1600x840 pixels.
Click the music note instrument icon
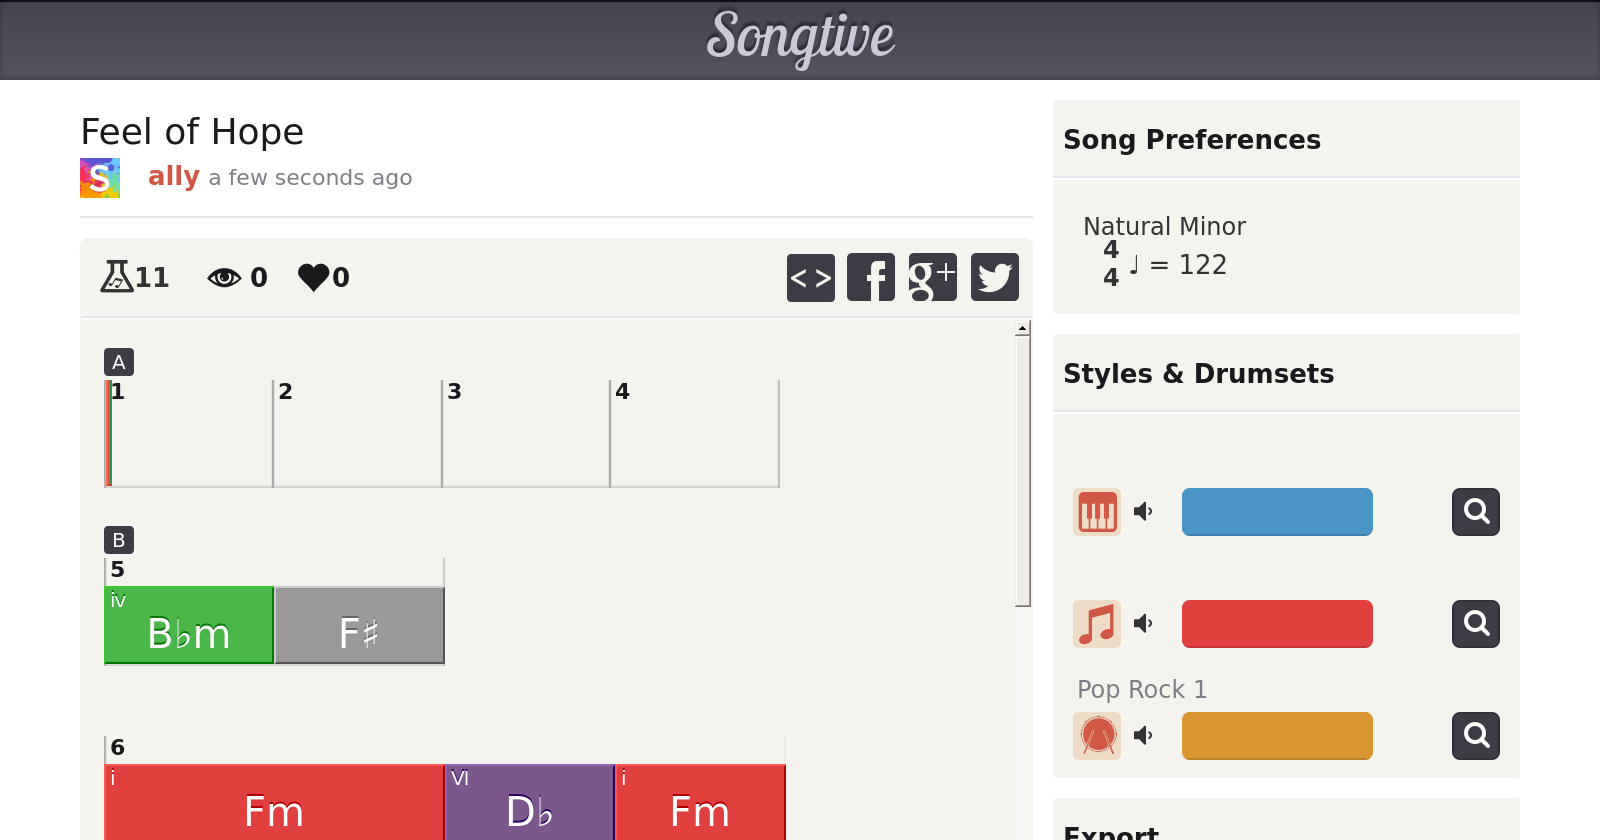click(x=1097, y=624)
